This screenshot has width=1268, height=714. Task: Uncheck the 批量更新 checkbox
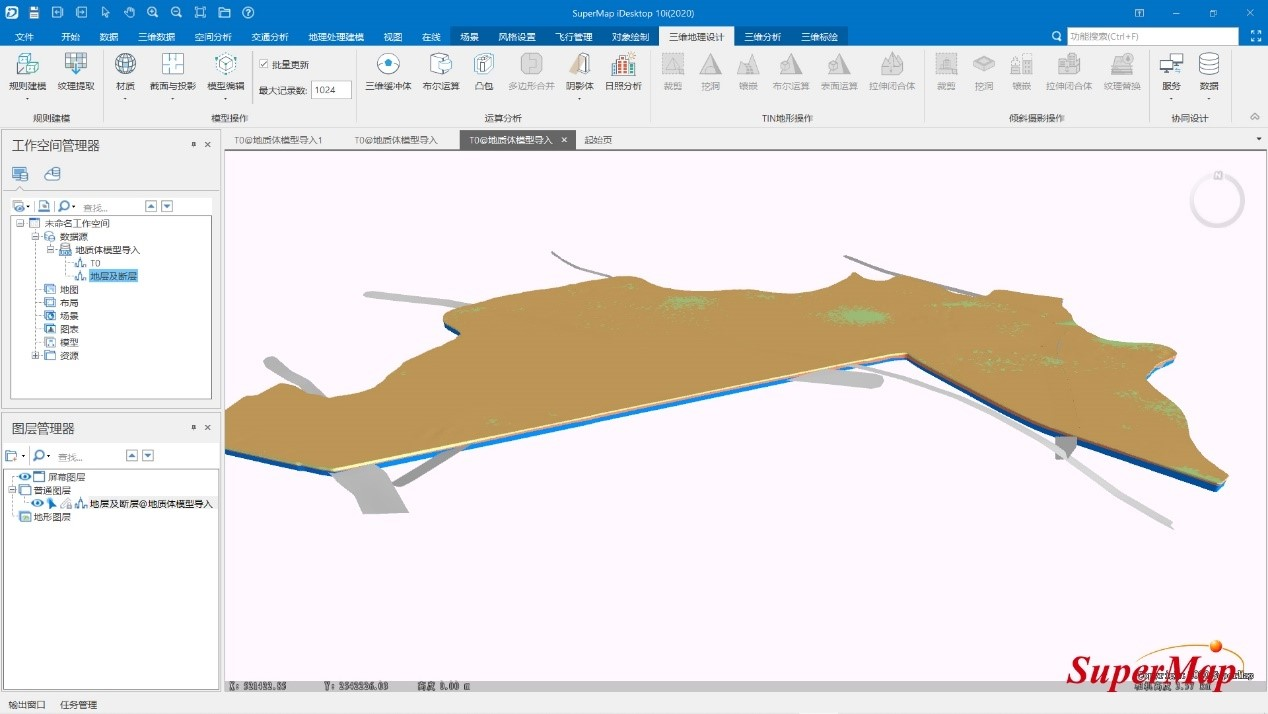coord(264,64)
